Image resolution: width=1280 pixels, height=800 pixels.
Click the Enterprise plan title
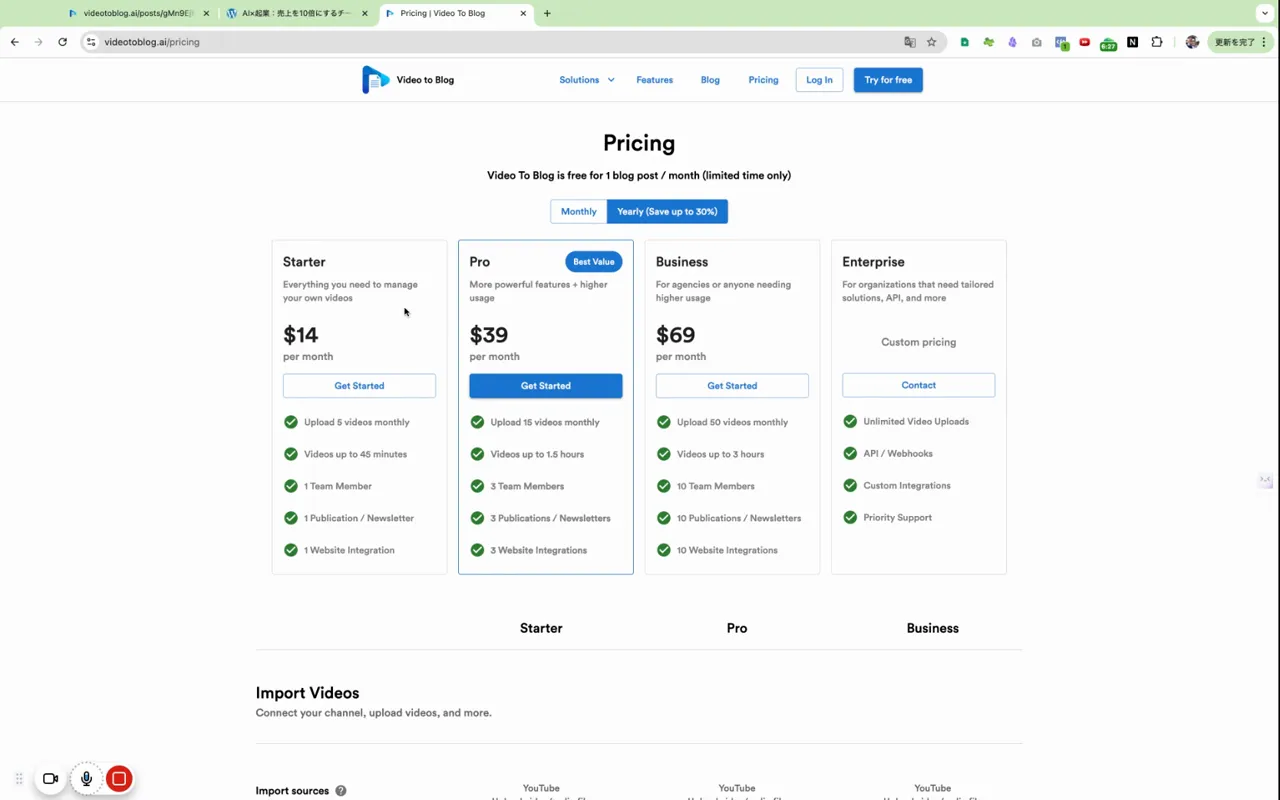(874, 262)
